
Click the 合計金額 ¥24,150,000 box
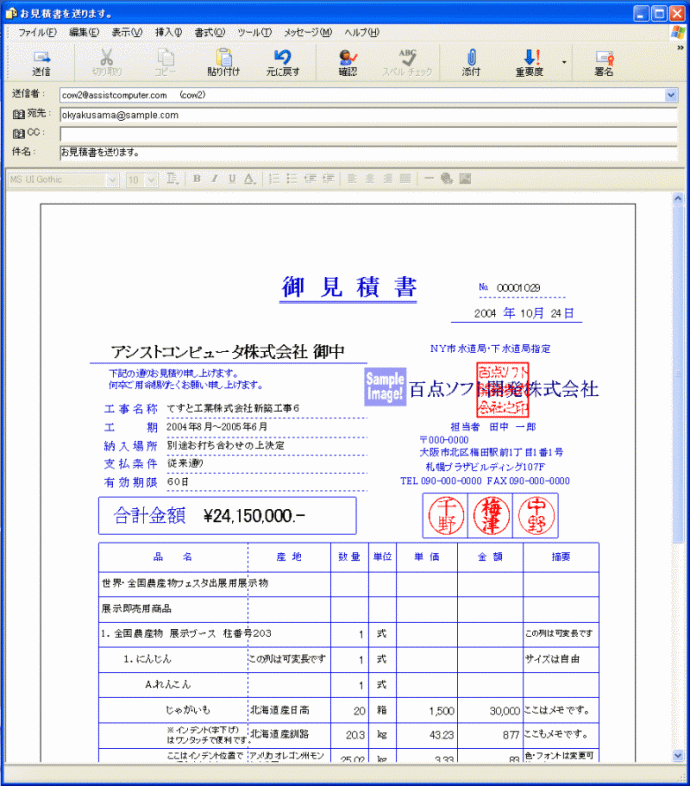click(x=227, y=516)
